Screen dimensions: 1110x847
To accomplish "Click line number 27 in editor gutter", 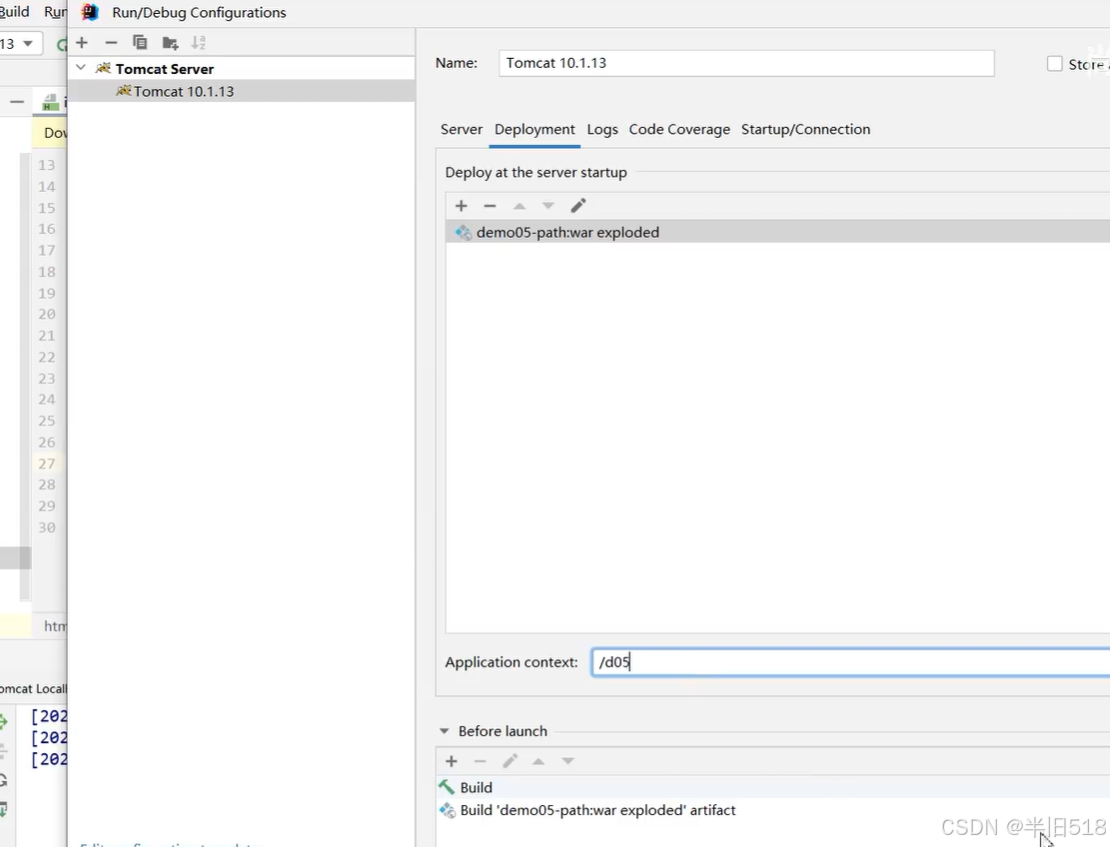I will click(47, 464).
